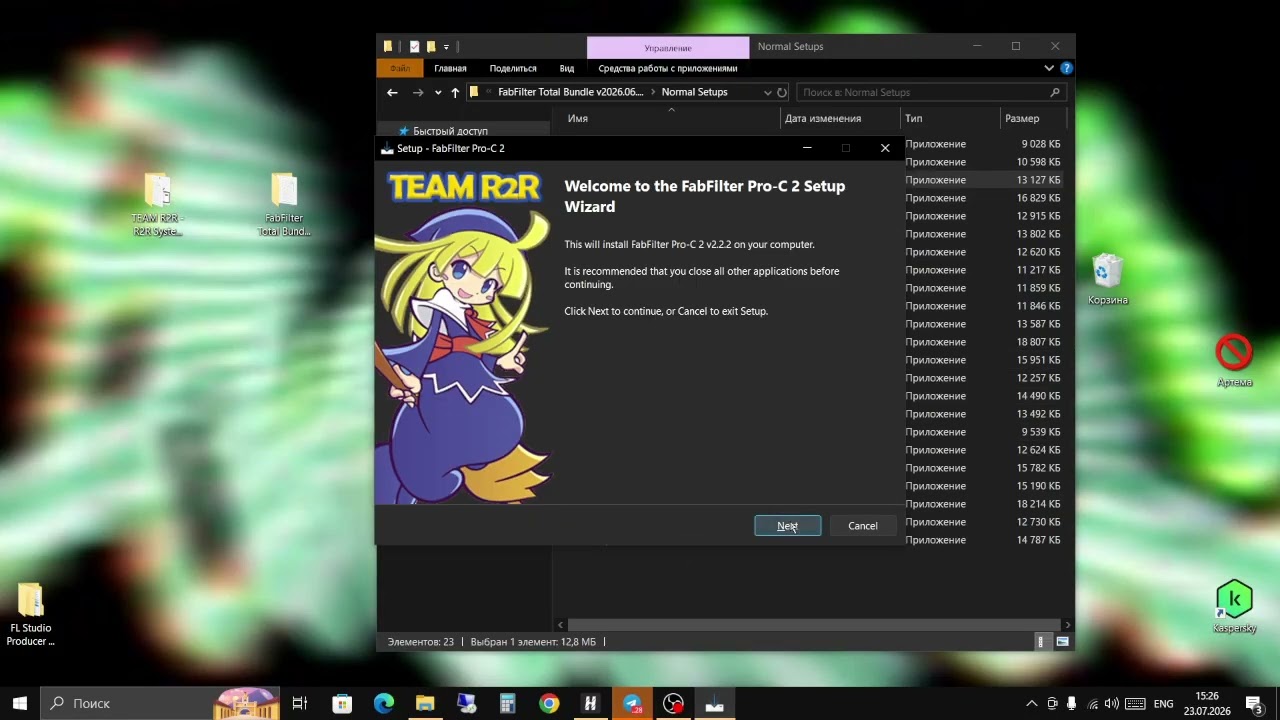Click the search box in Normal Setups
The height and width of the screenshot is (720, 1280).
[930, 92]
